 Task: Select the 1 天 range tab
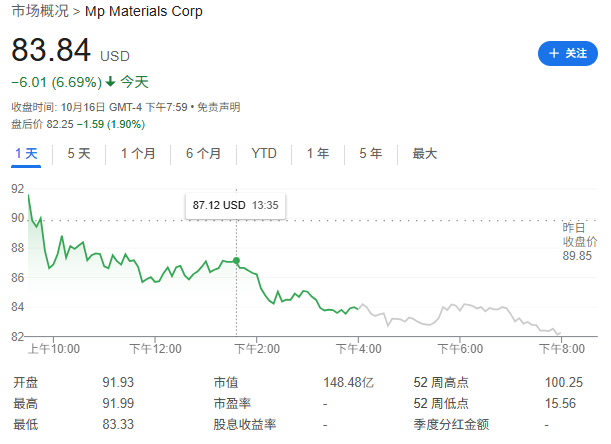click(x=26, y=154)
